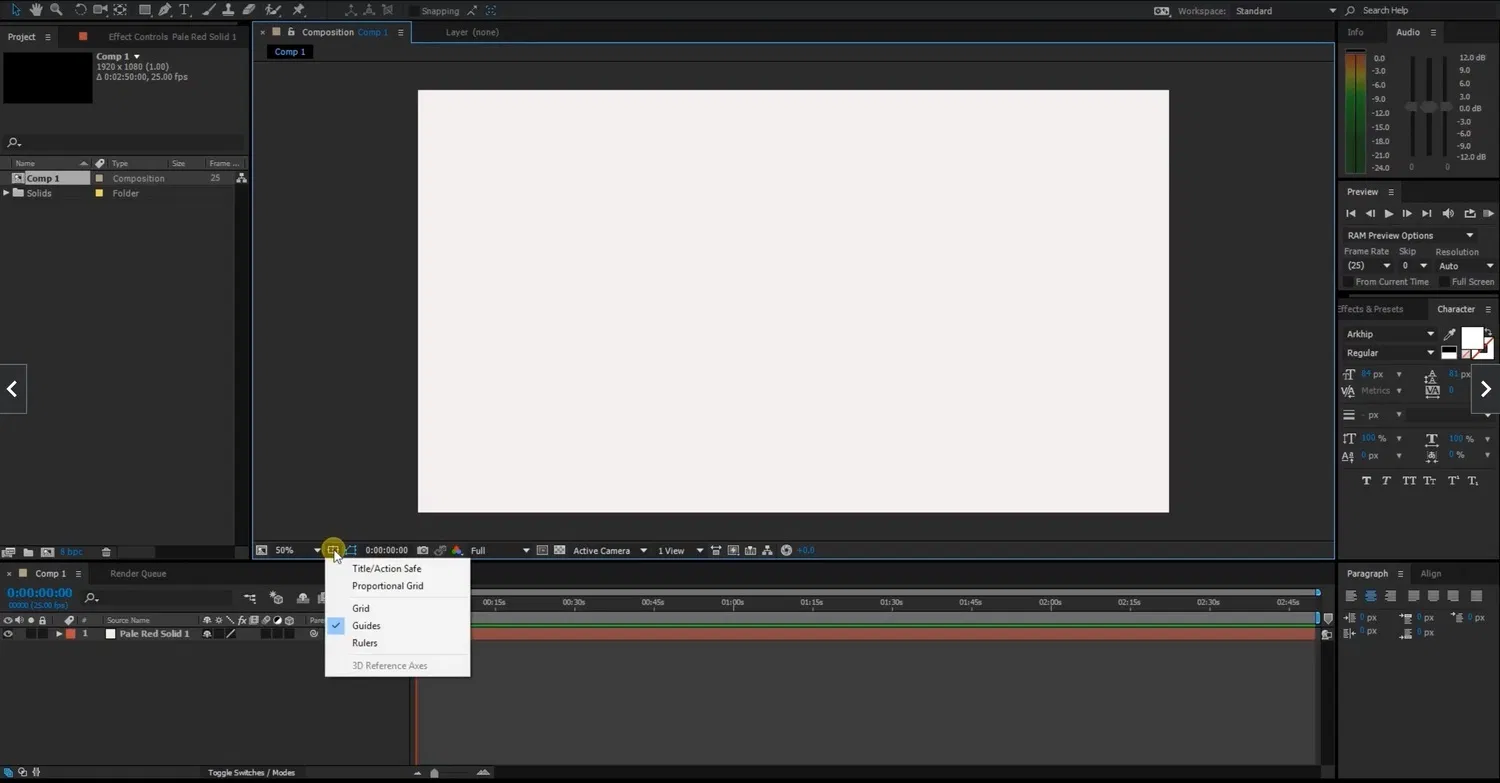Viewport: 1500px width, 783px height.
Task: Hide the Pale Red Solid 1 layer
Action: click(x=8, y=633)
